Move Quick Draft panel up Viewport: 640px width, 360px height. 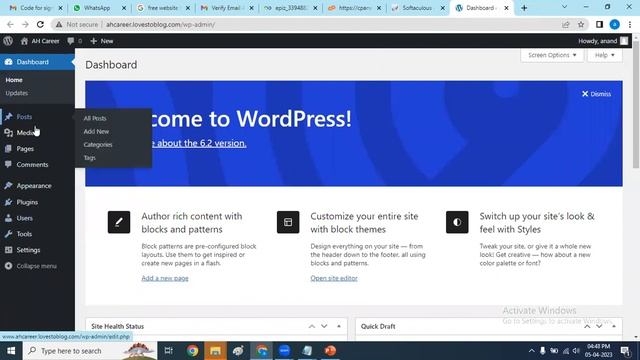587,327
